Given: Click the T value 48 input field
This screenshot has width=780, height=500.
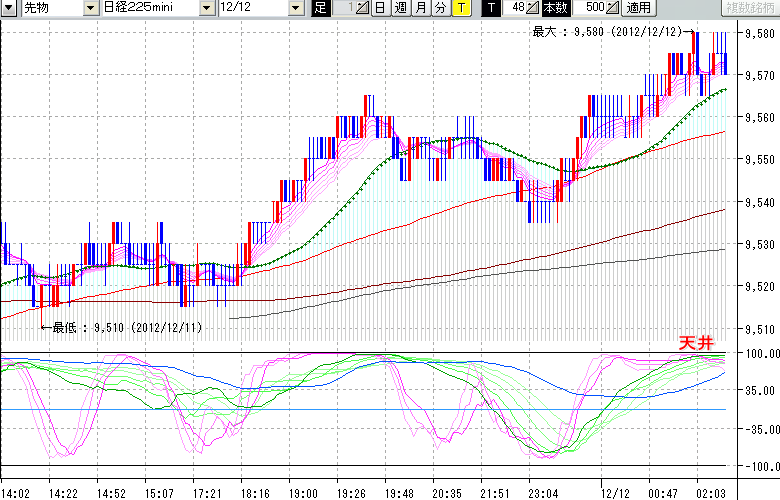Looking at the screenshot, I should 517,8.
